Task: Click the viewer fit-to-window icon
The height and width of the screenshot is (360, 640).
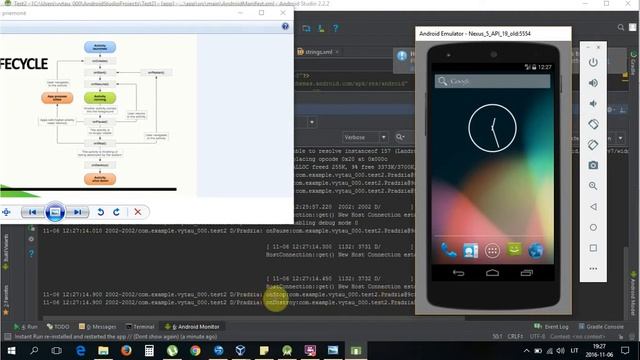Action: click(6, 212)
